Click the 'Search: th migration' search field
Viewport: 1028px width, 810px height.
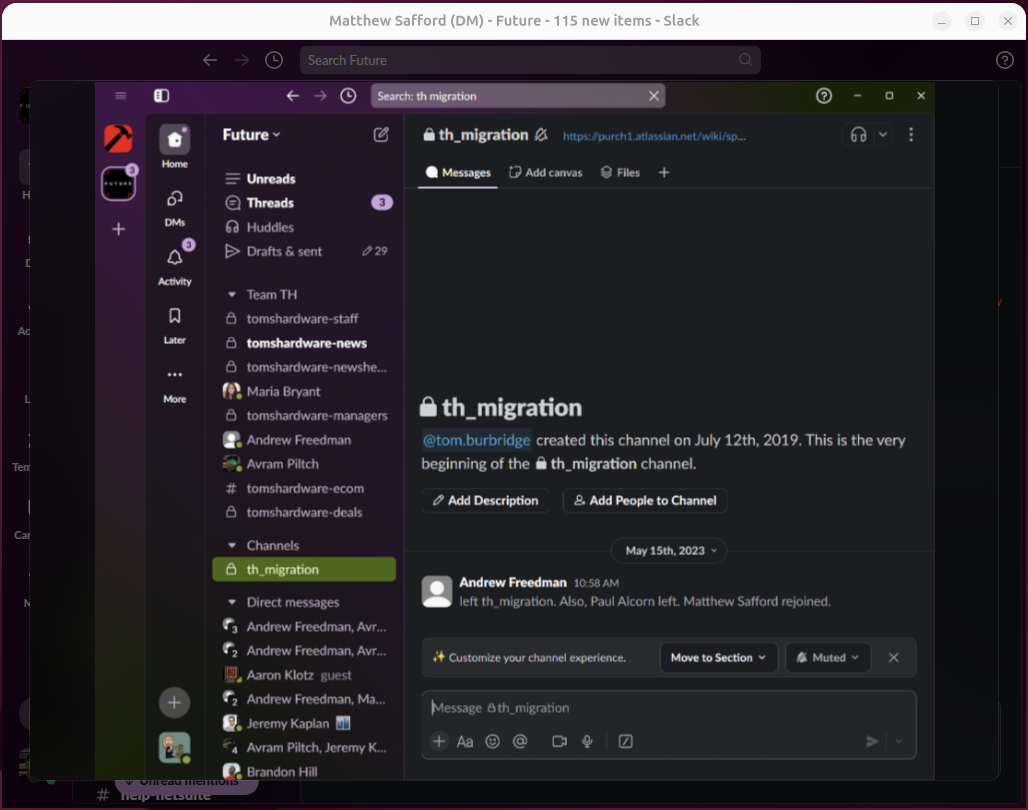518,96
